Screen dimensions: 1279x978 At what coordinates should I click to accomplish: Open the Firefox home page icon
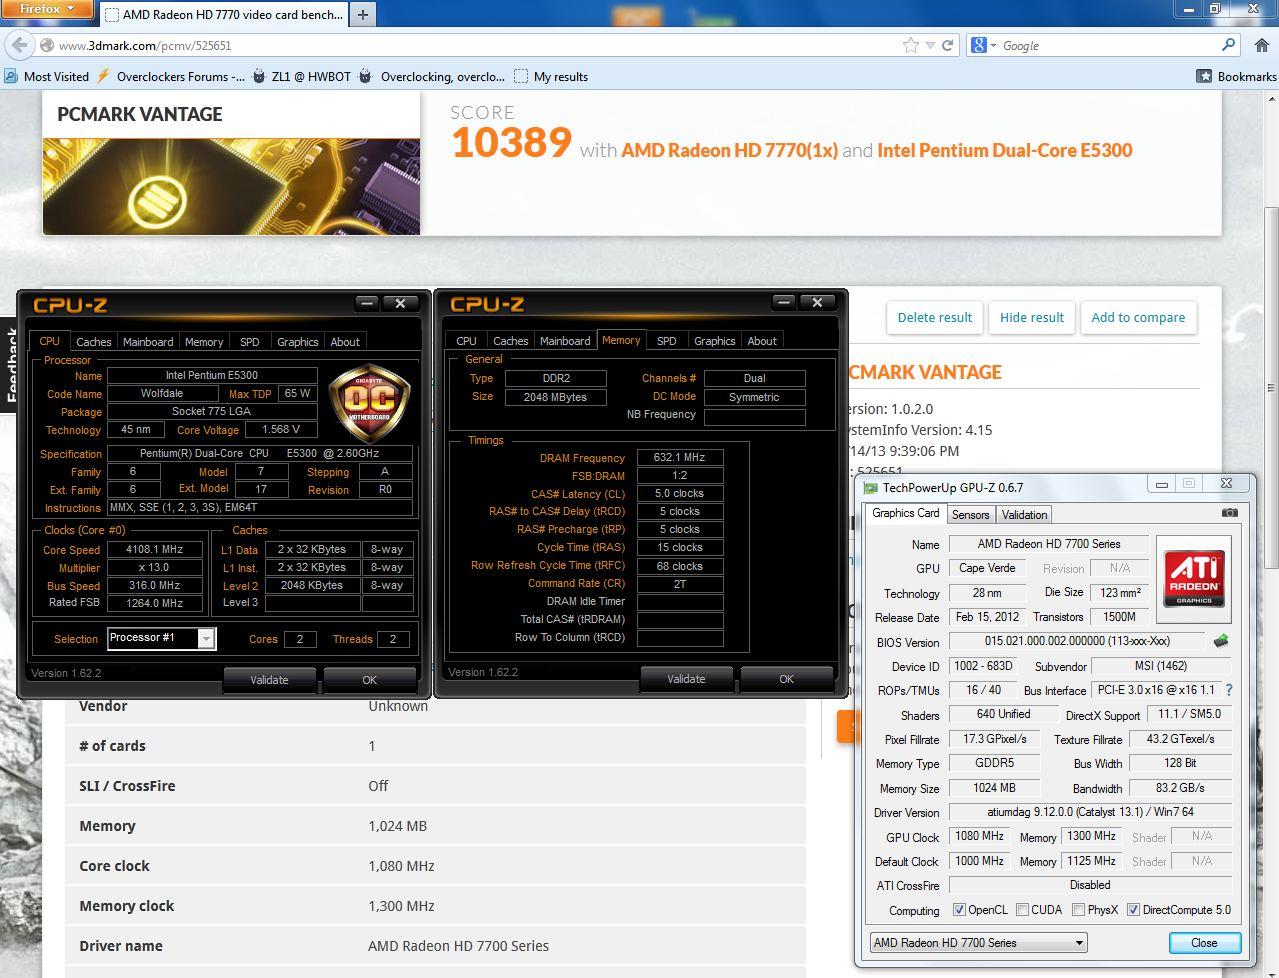tap(1261, 45)
